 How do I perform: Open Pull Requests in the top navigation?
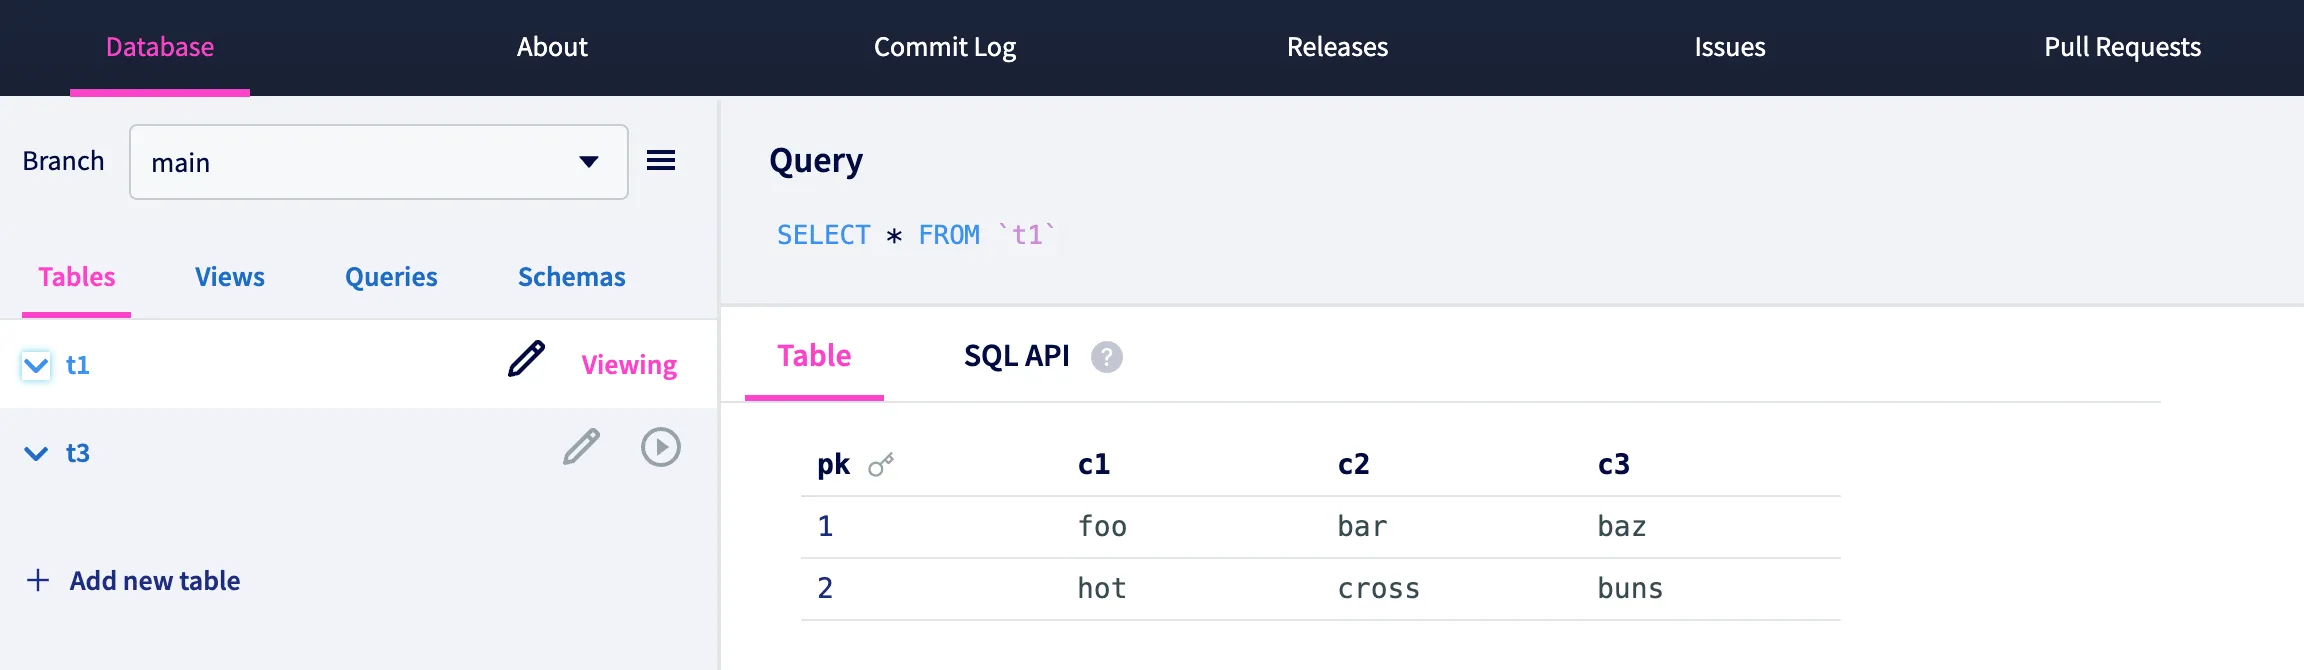click(2122, 47)
